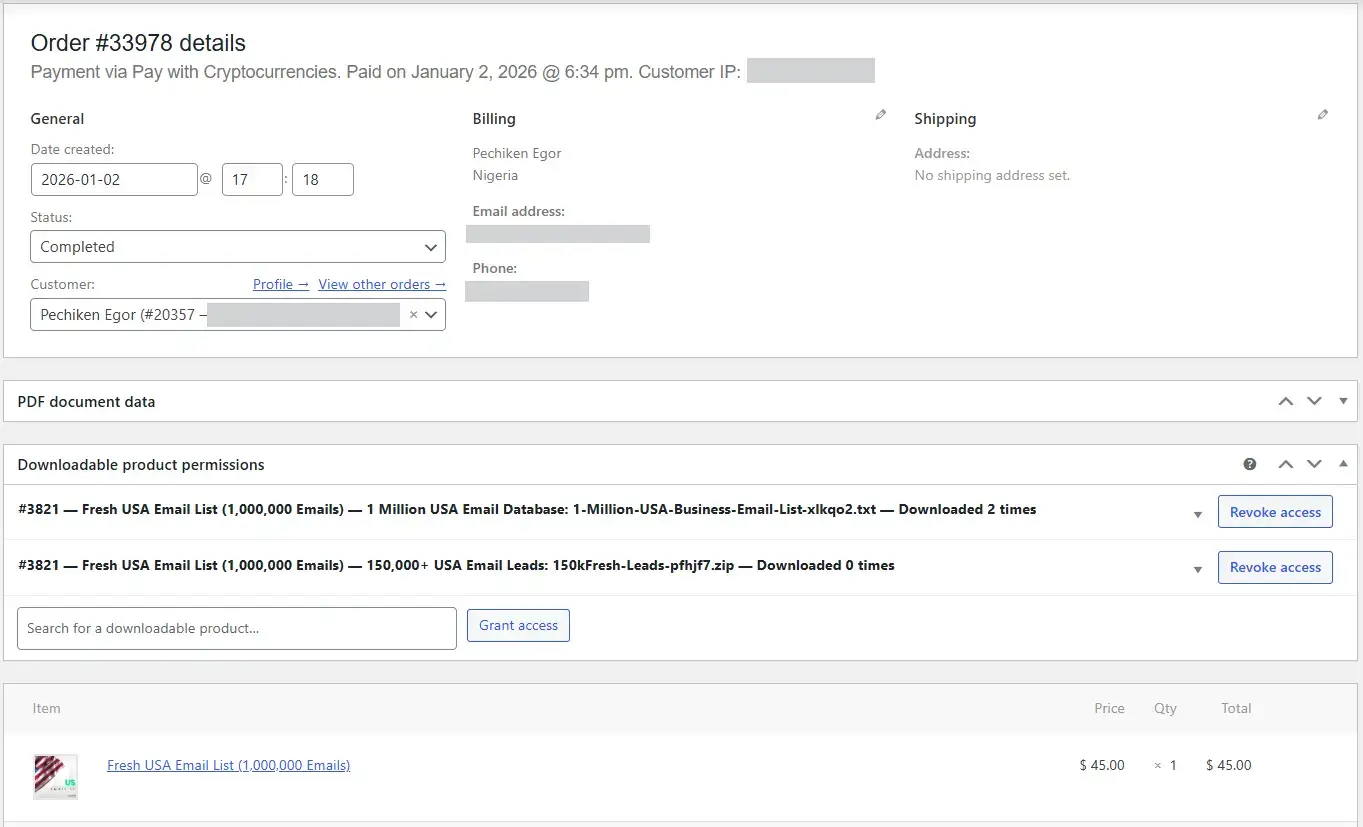This screenshot has height=827, width=1363.
Task: Move Downloadable product permissions panel up
Action: [1285, 464]
